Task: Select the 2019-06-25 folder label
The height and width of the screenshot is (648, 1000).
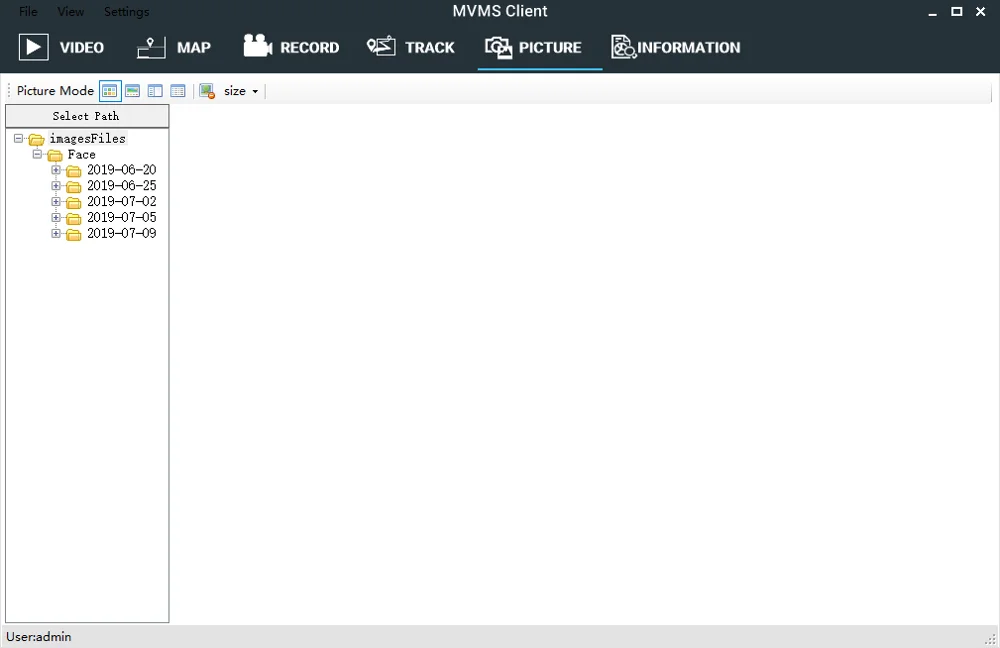Action: click(121, 186)
